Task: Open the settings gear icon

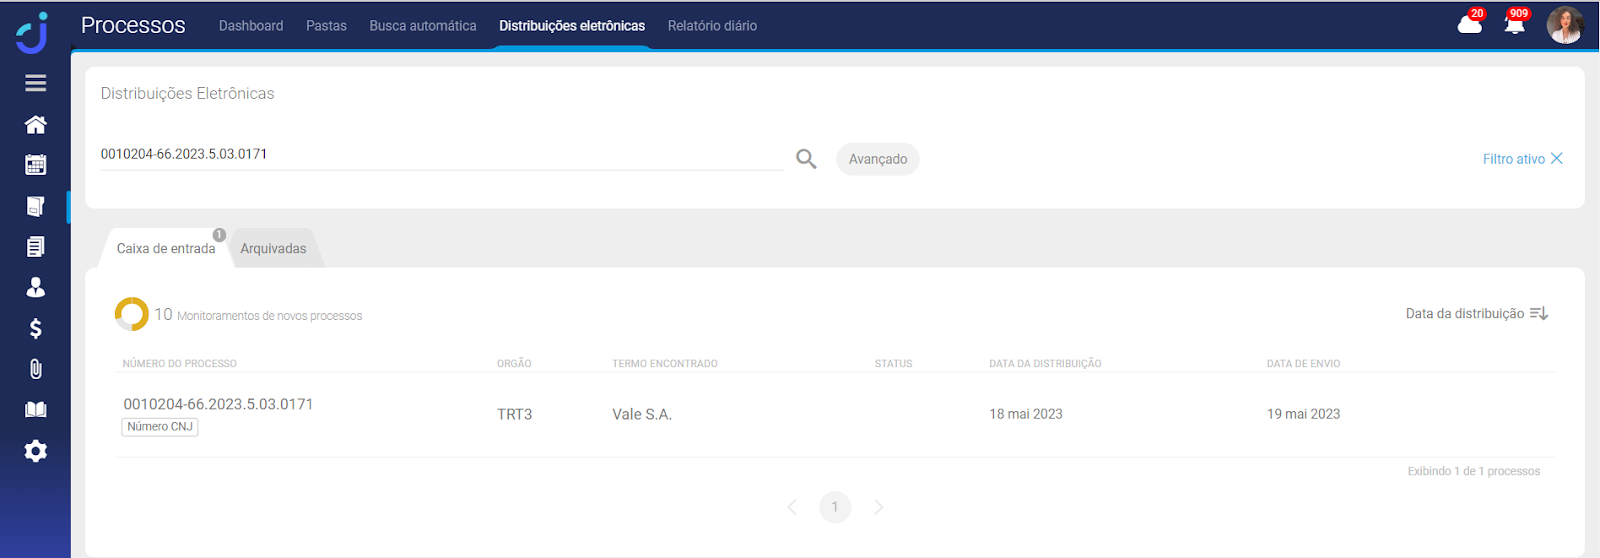Action: 36,451
